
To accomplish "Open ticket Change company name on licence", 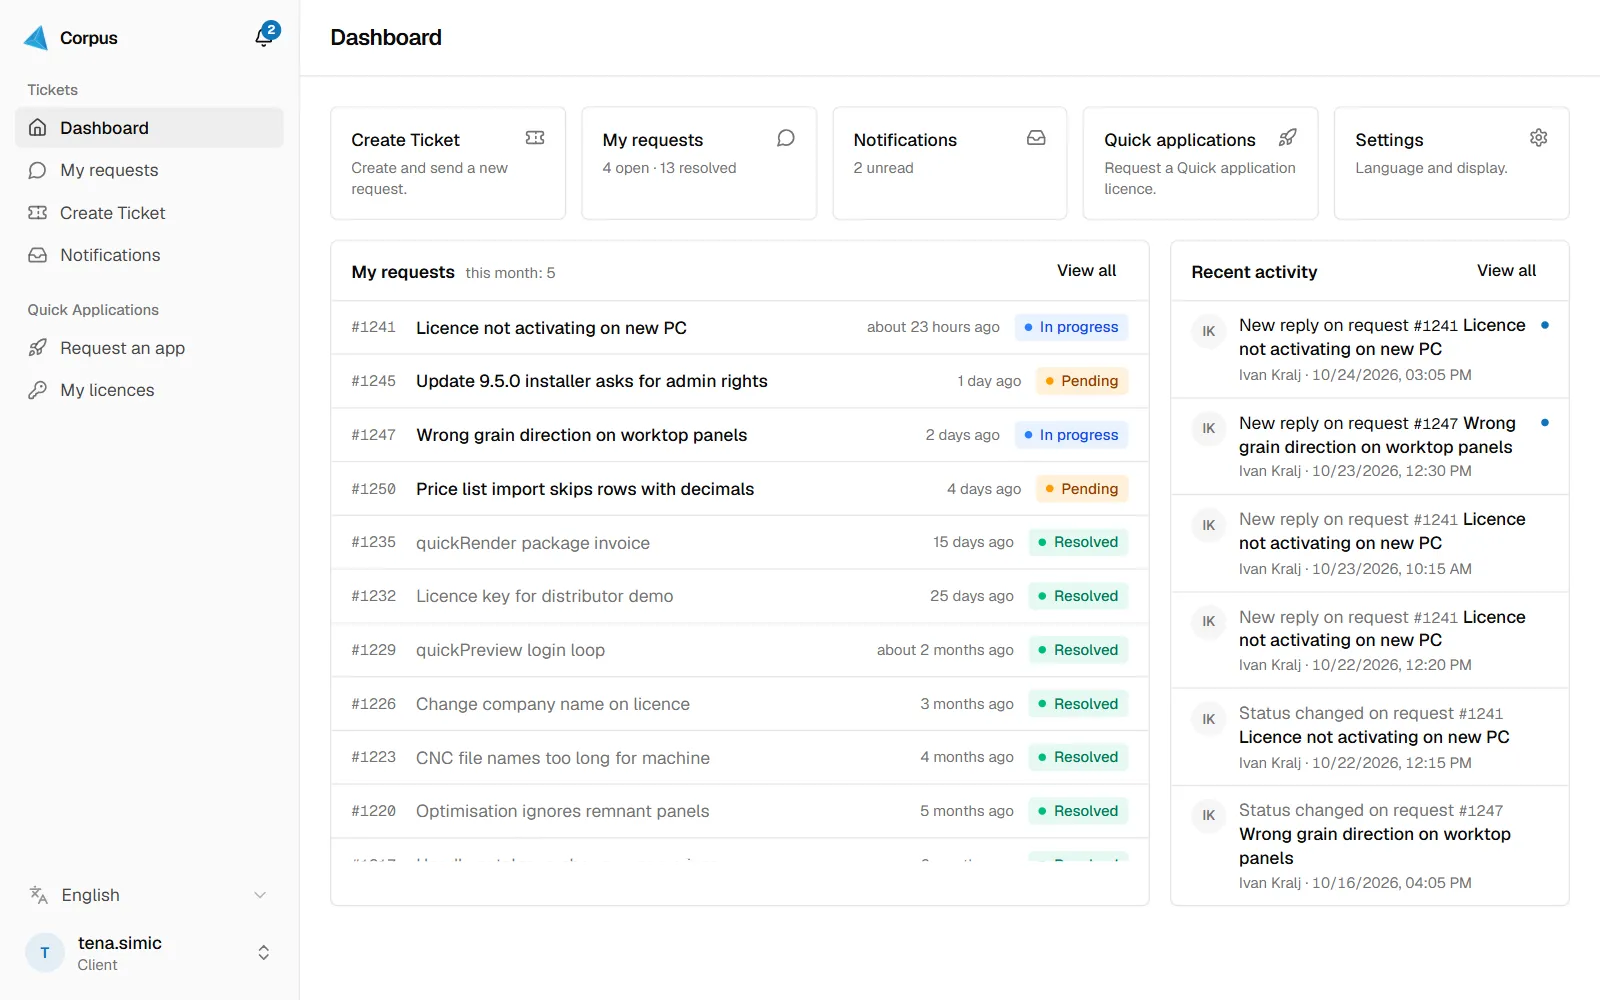I will coord(740,704).
